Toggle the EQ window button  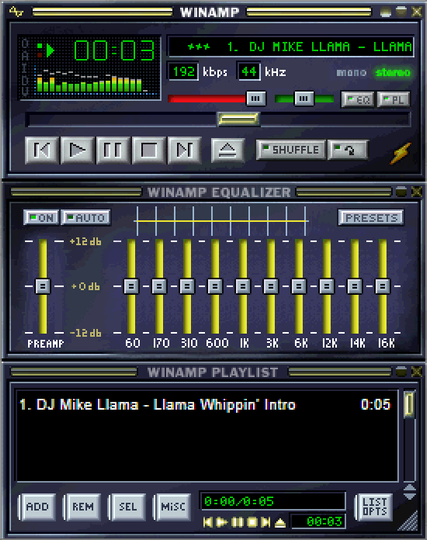click(x=357, y=100)
